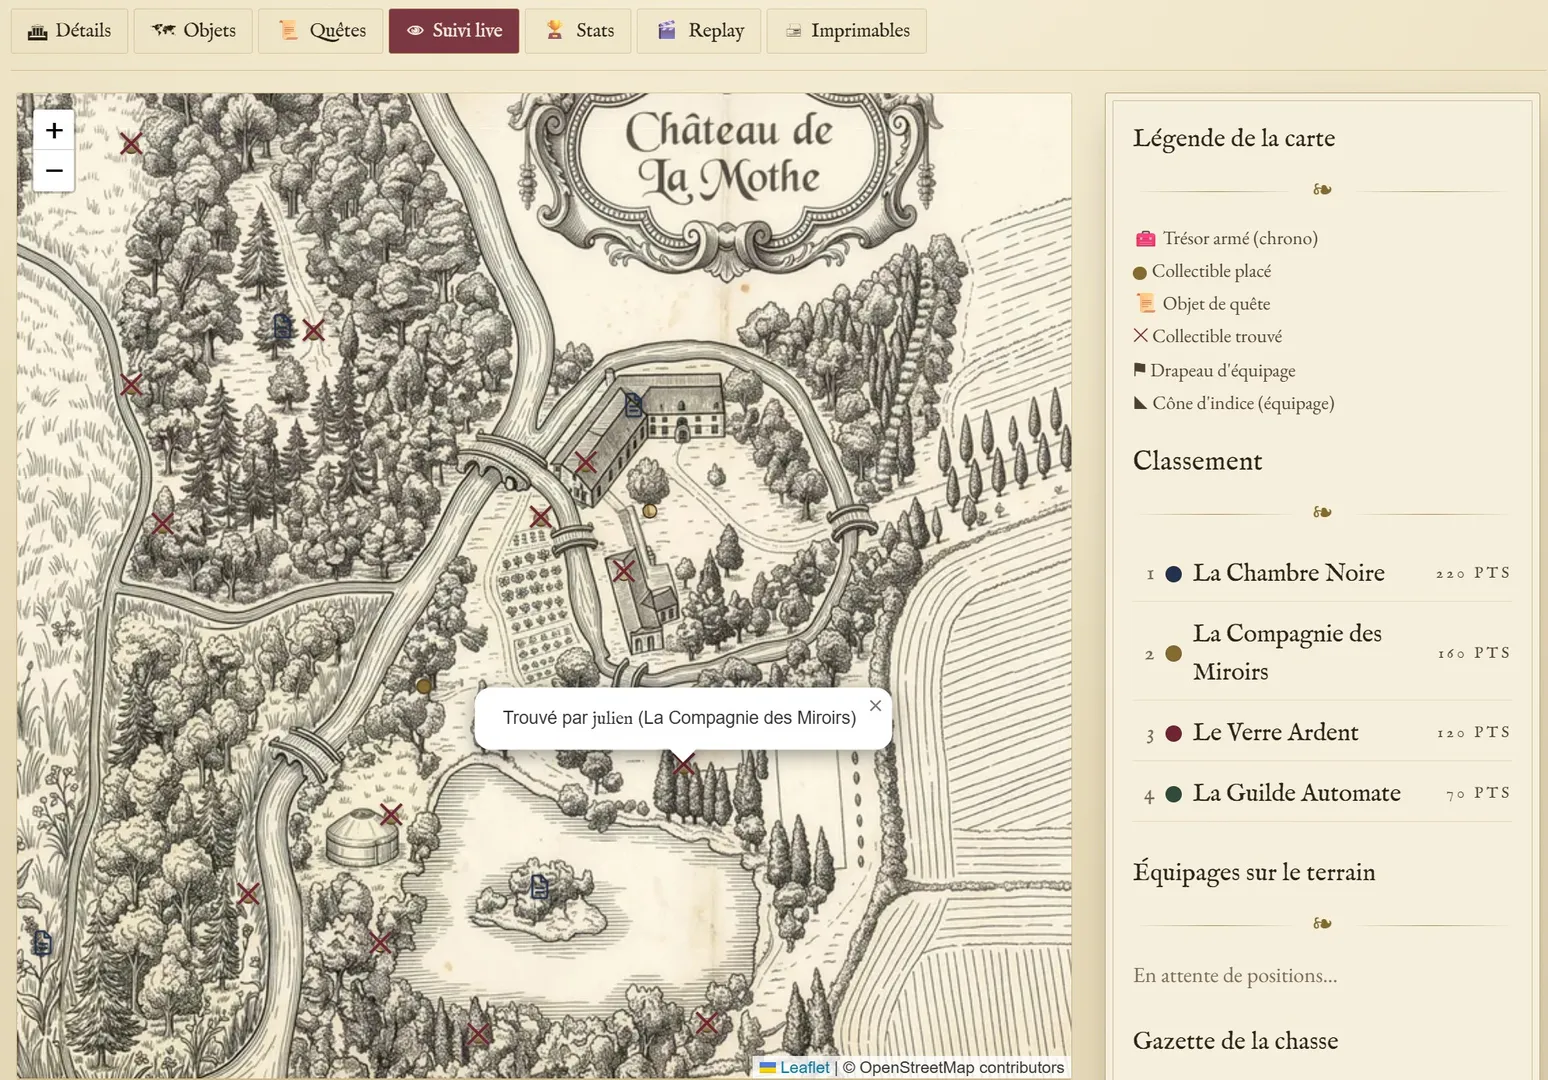The height and width of the screenshot is (1080, 1548).
Task: Click the 'Drapeau d'équipage' flag icon
Action: 1139,370
